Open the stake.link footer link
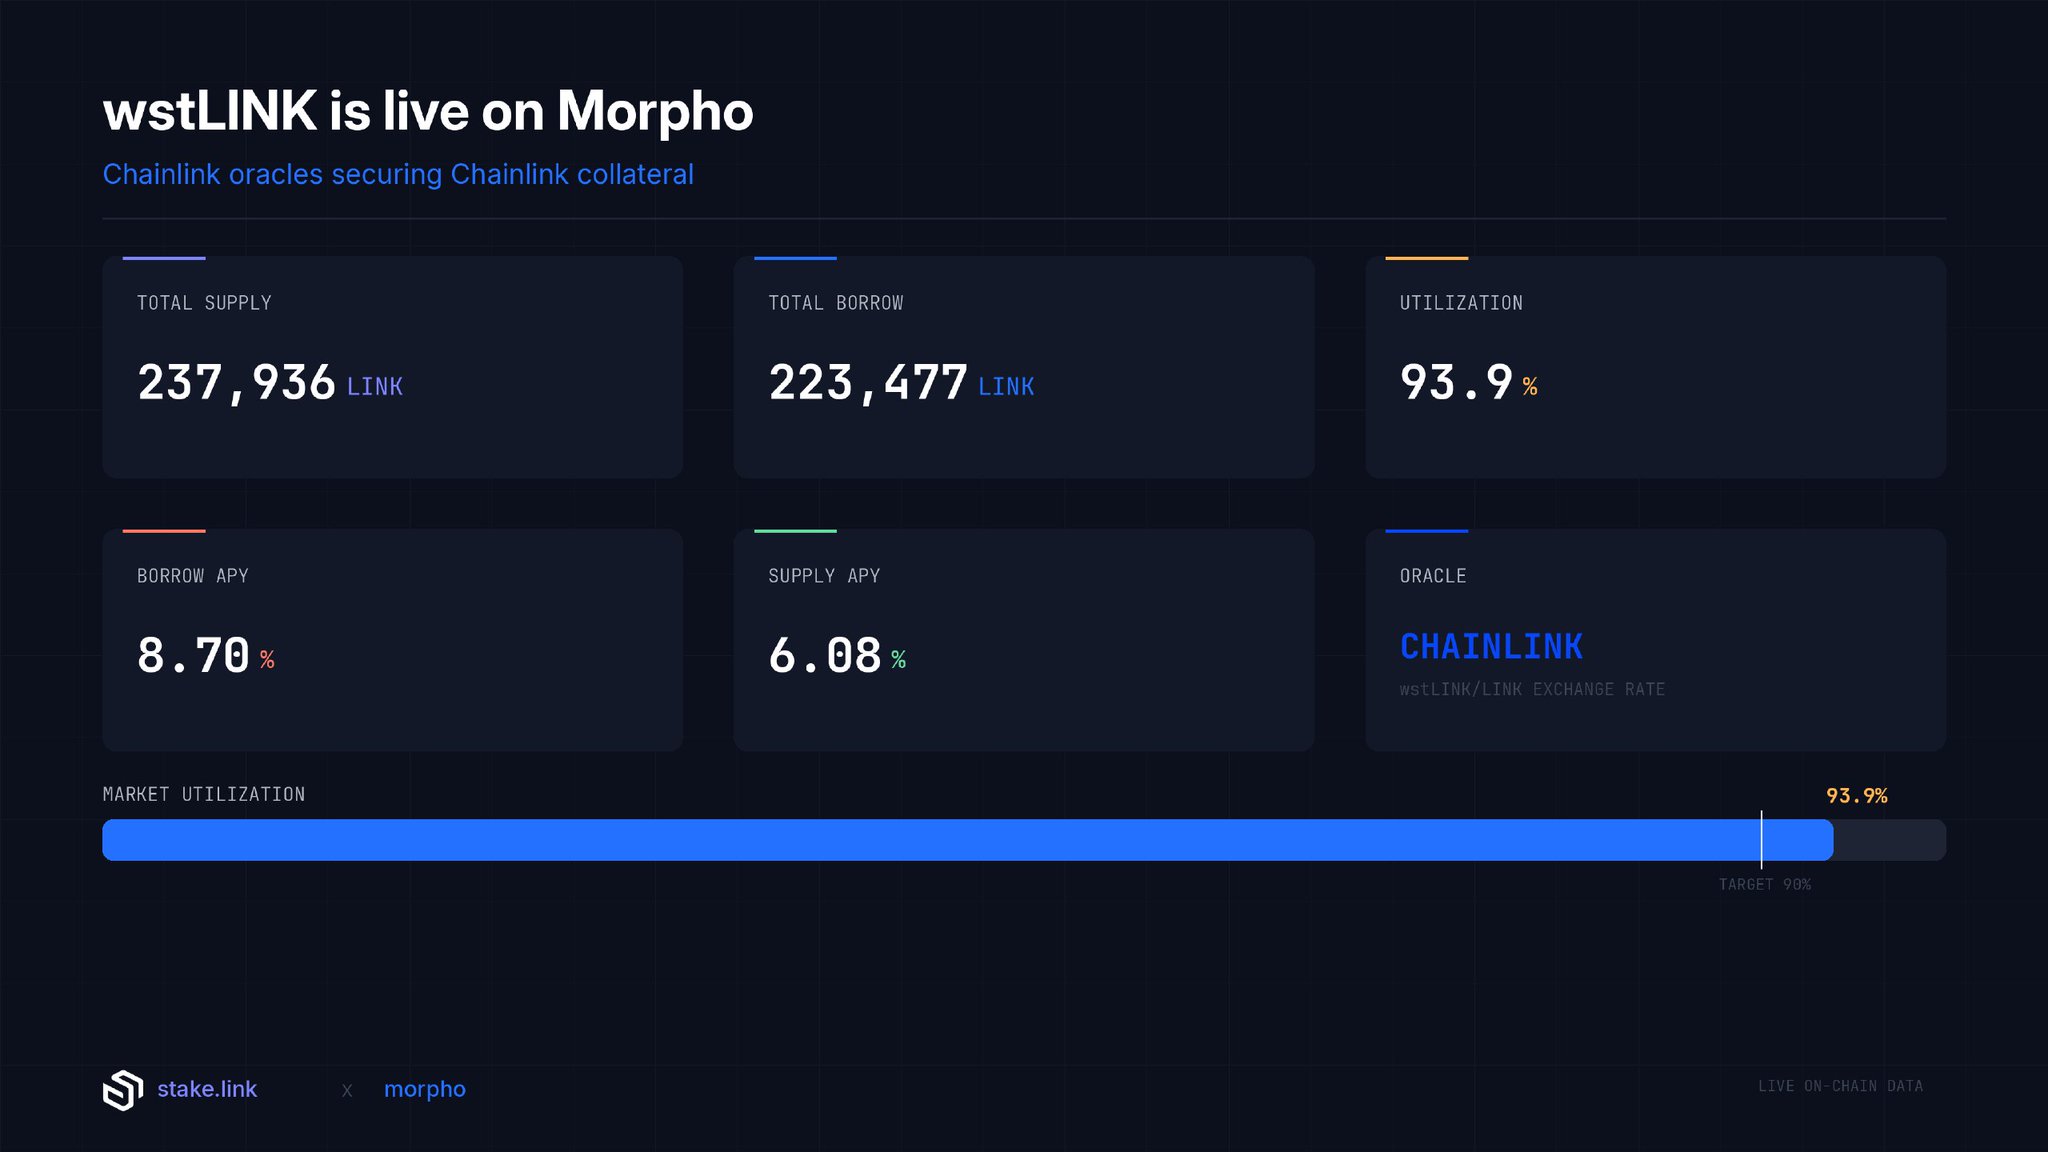This screenshot has height=1152, width=2048. (206, 1089)
